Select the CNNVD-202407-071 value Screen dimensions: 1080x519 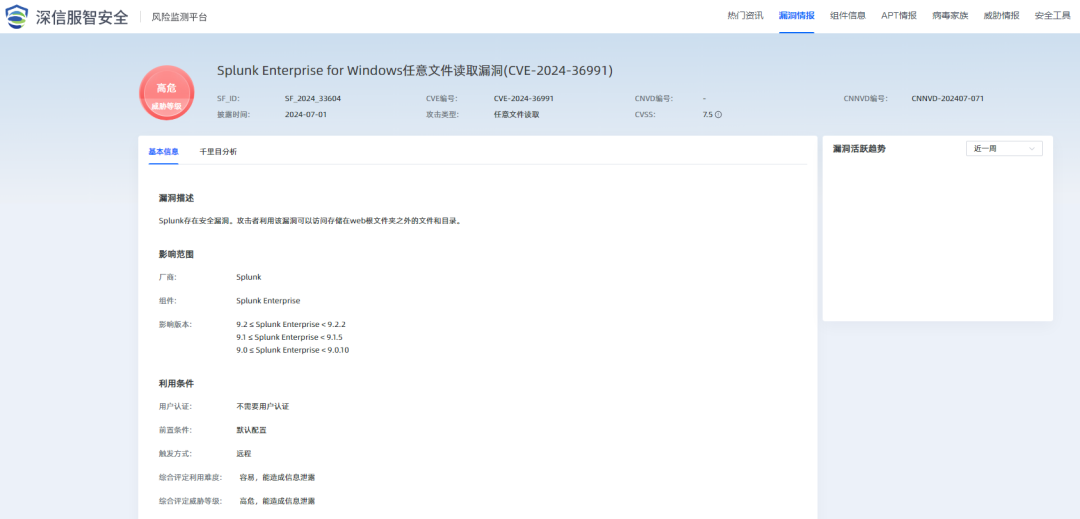pyautogui.click(x=947, y=98)
